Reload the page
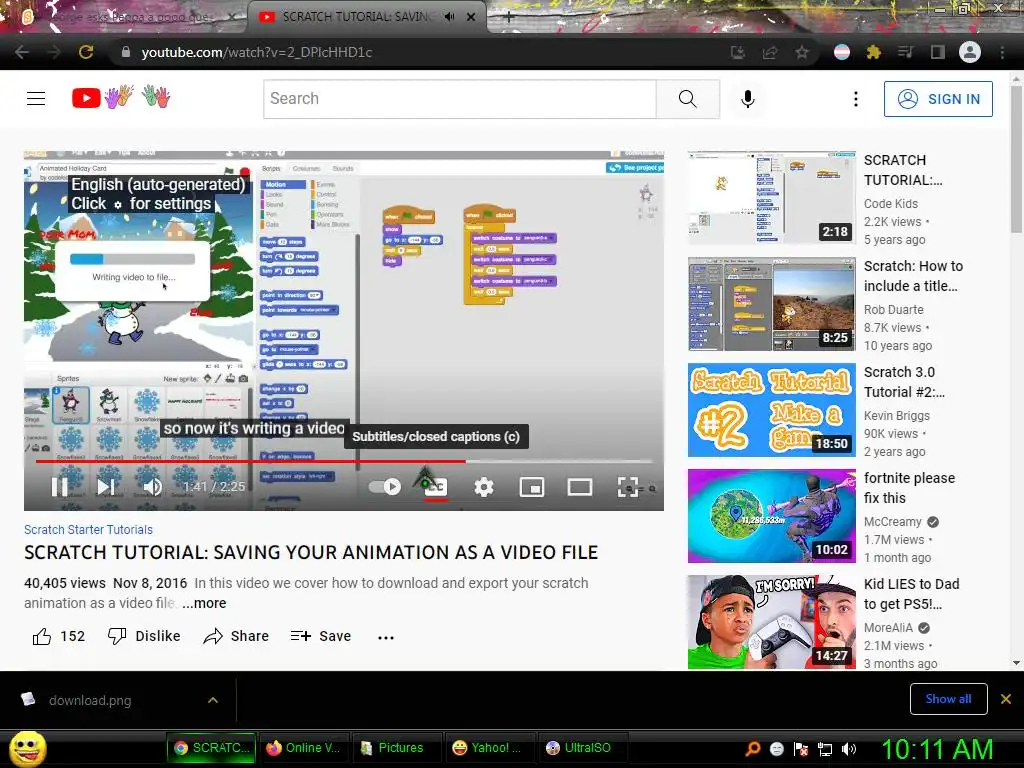Image resolution: width=1024 pixels, height=768 pixels. click(x=86, y=52)
